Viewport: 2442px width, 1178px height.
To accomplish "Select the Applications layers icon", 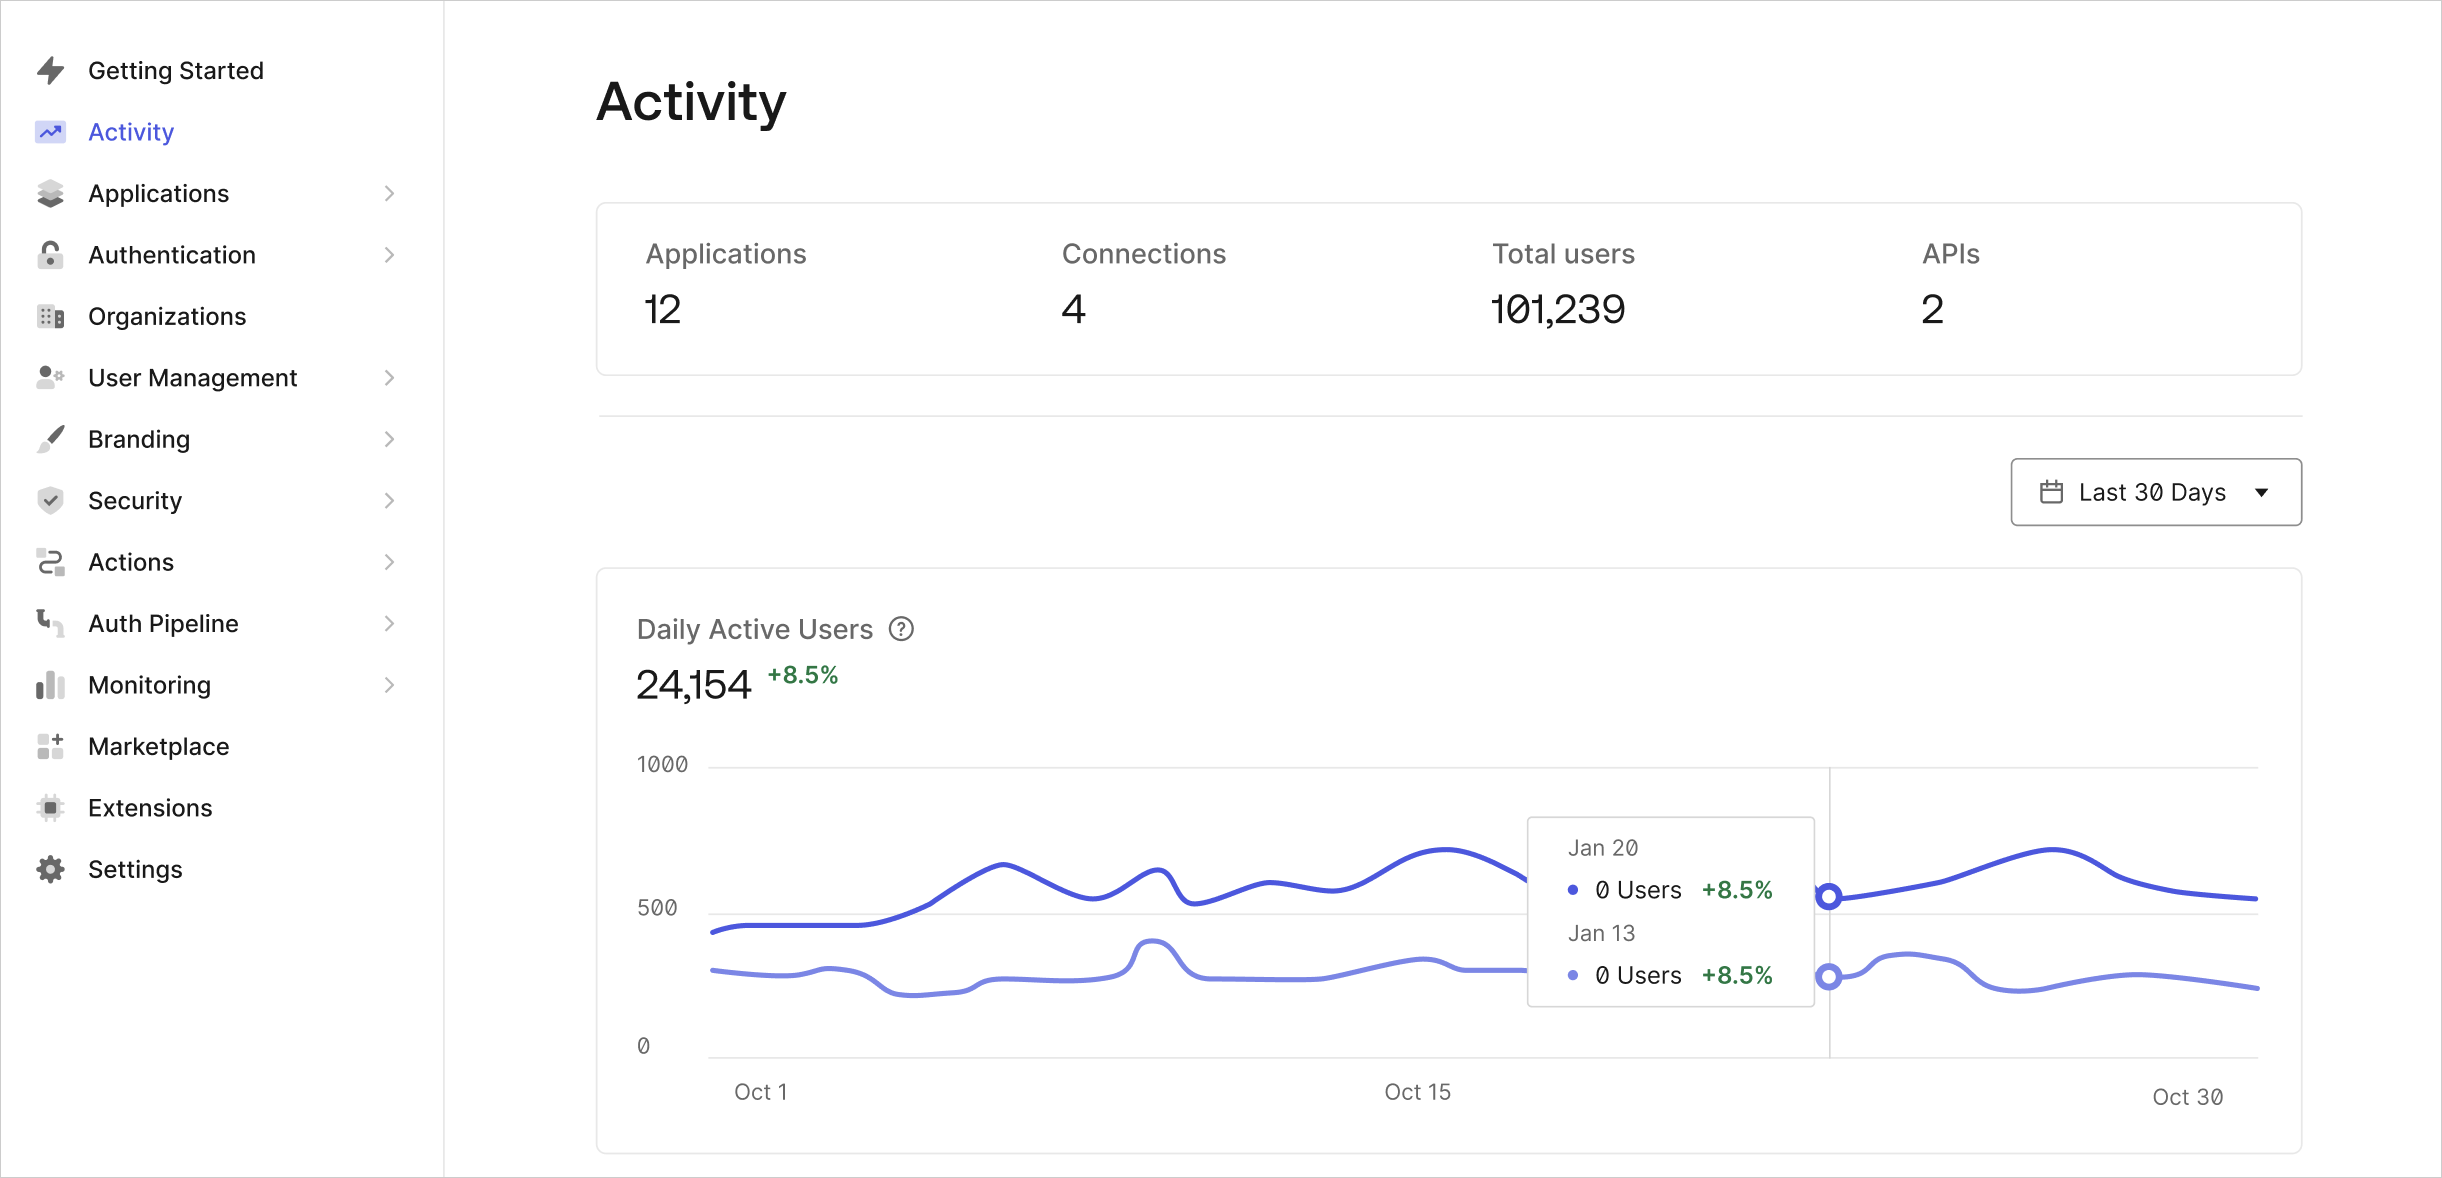I will (49, 193).
